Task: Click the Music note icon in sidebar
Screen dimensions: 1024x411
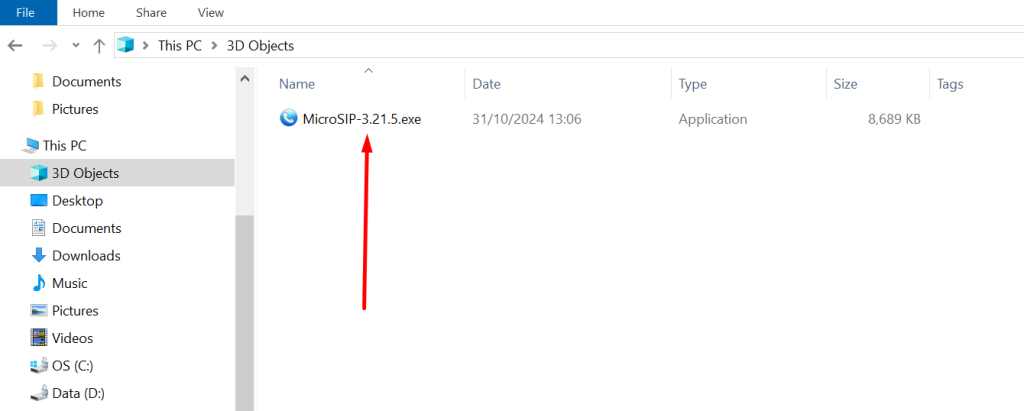Action: click(39, 283)
